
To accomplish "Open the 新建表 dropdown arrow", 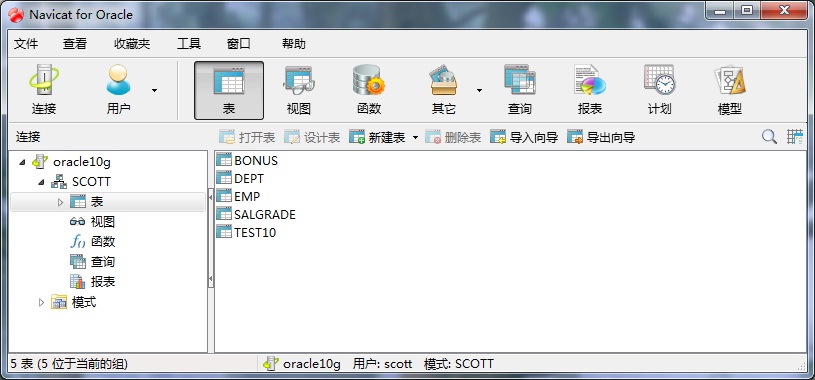I will 415,138.
